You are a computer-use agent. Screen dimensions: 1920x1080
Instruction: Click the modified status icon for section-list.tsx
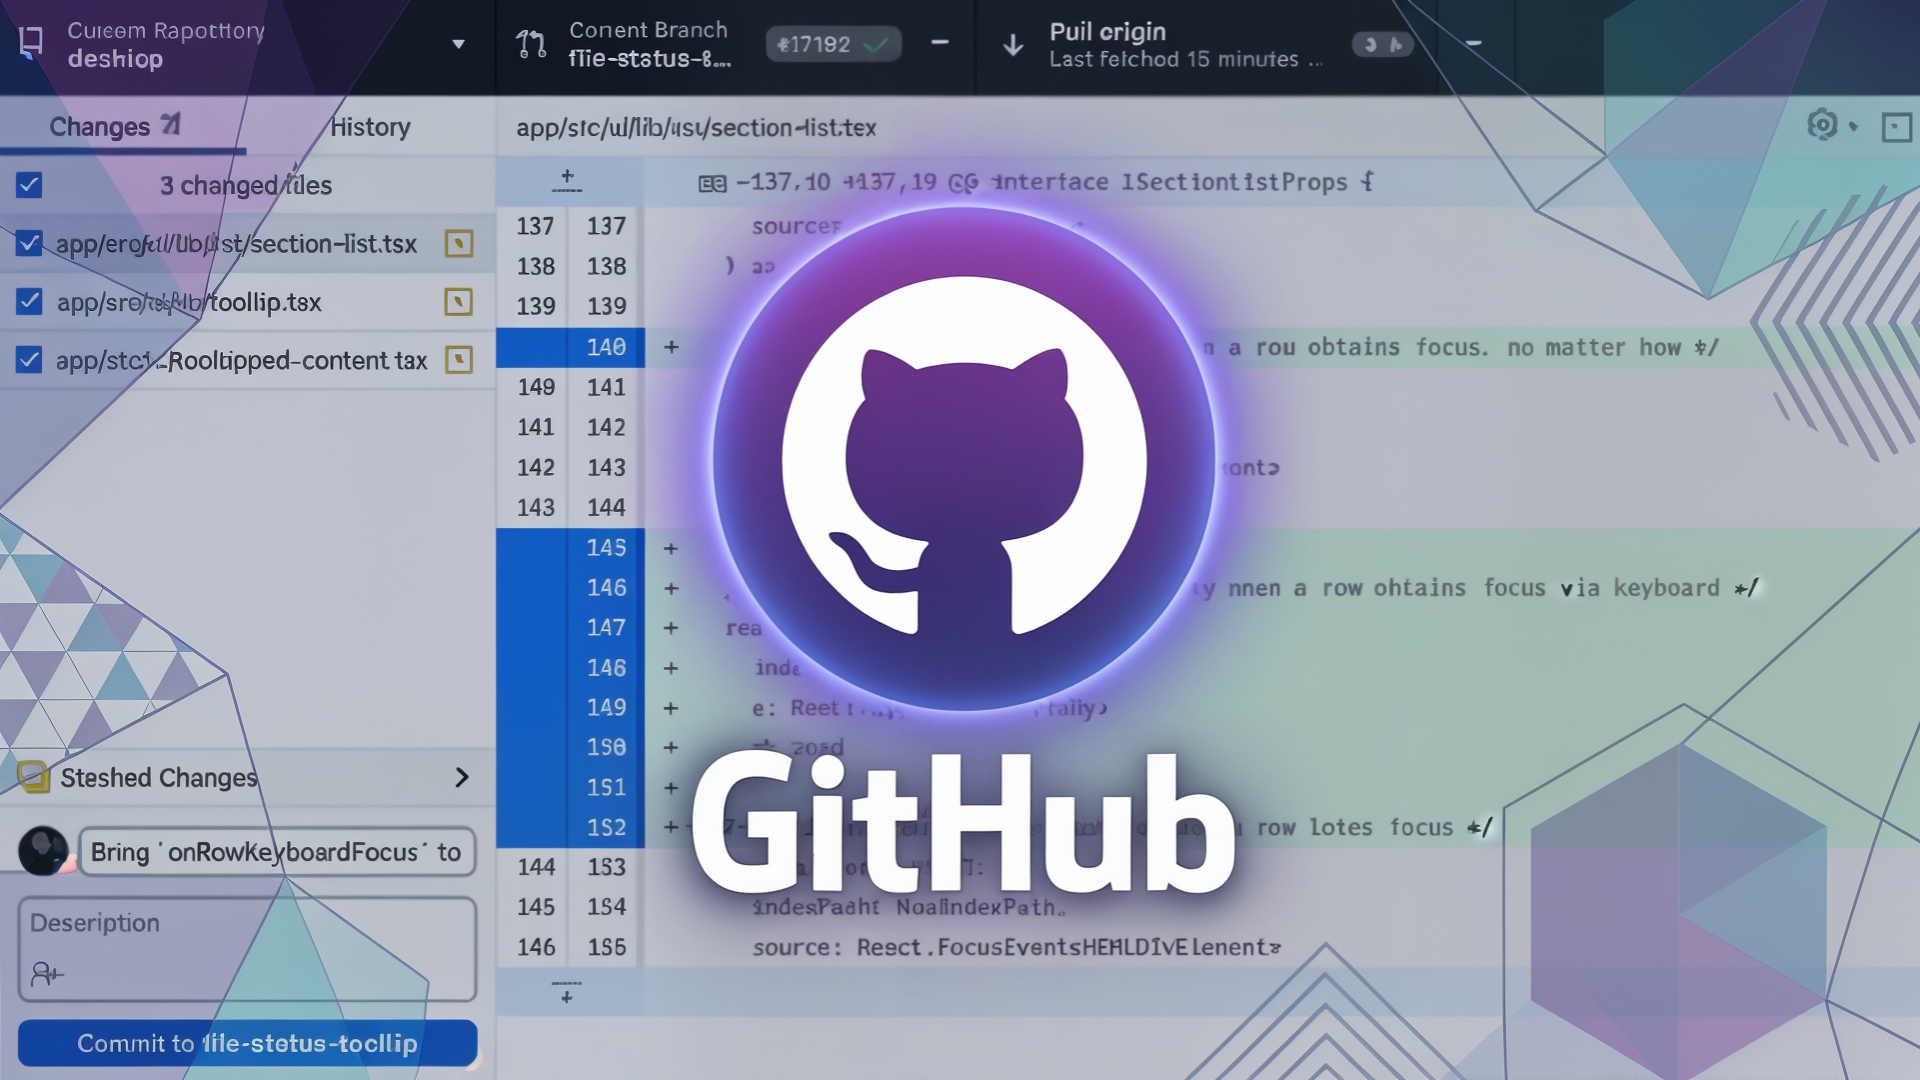[x=459, y=243]
